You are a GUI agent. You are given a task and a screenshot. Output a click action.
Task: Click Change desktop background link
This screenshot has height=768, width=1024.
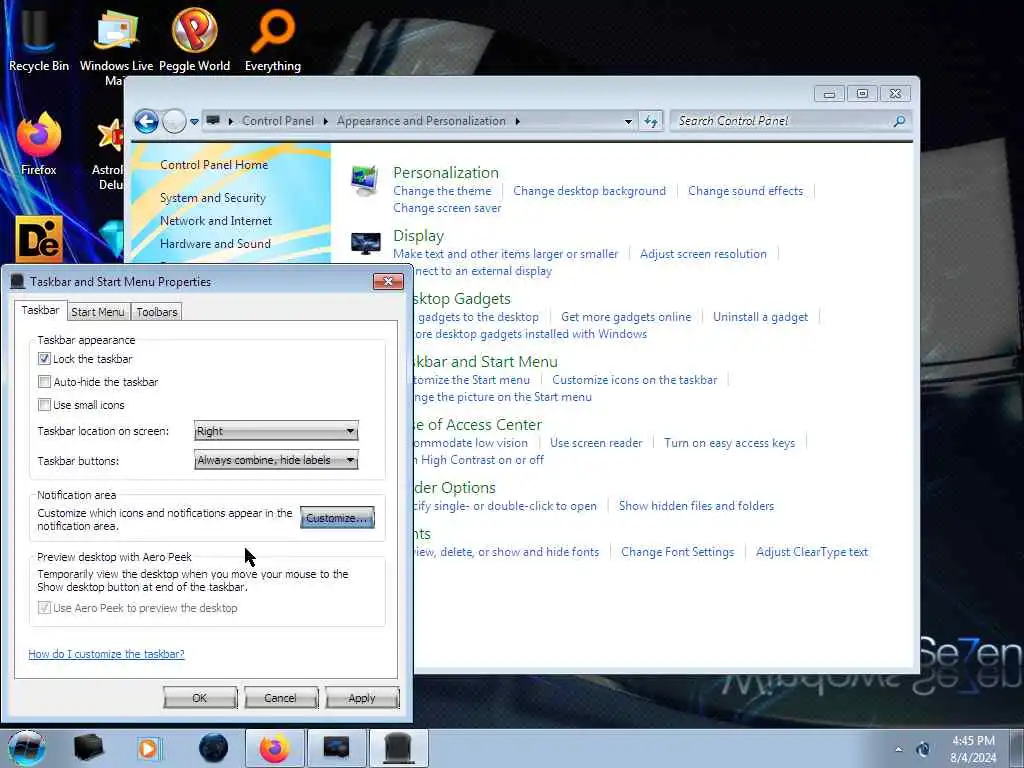tap(589, 191)
